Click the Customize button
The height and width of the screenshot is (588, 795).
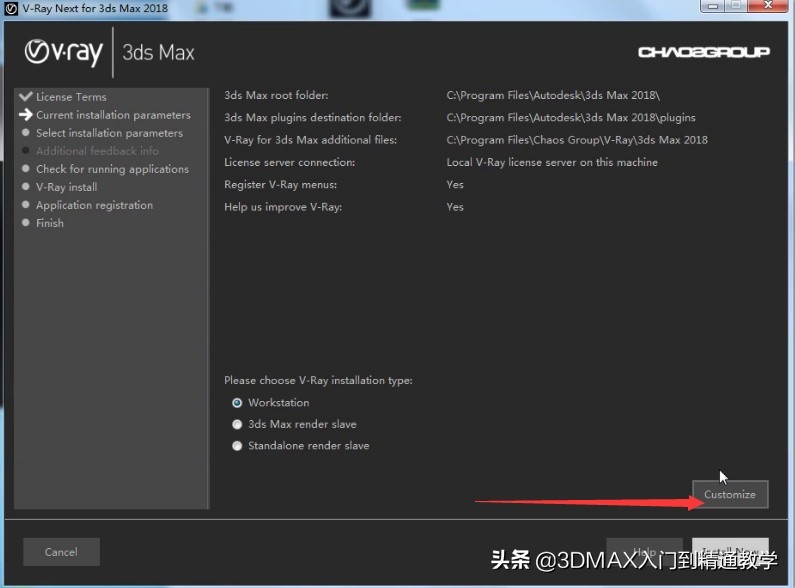click(730, 494)
